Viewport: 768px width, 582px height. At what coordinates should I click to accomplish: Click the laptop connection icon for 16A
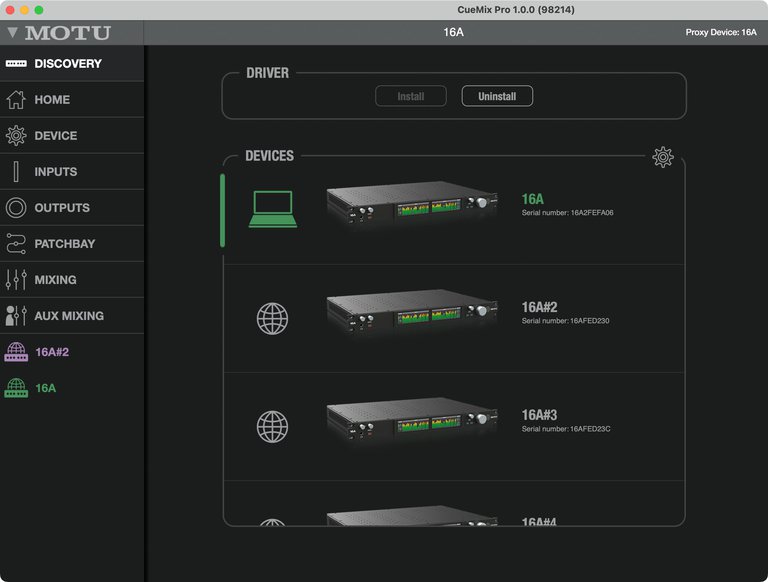tap(272, 209)
